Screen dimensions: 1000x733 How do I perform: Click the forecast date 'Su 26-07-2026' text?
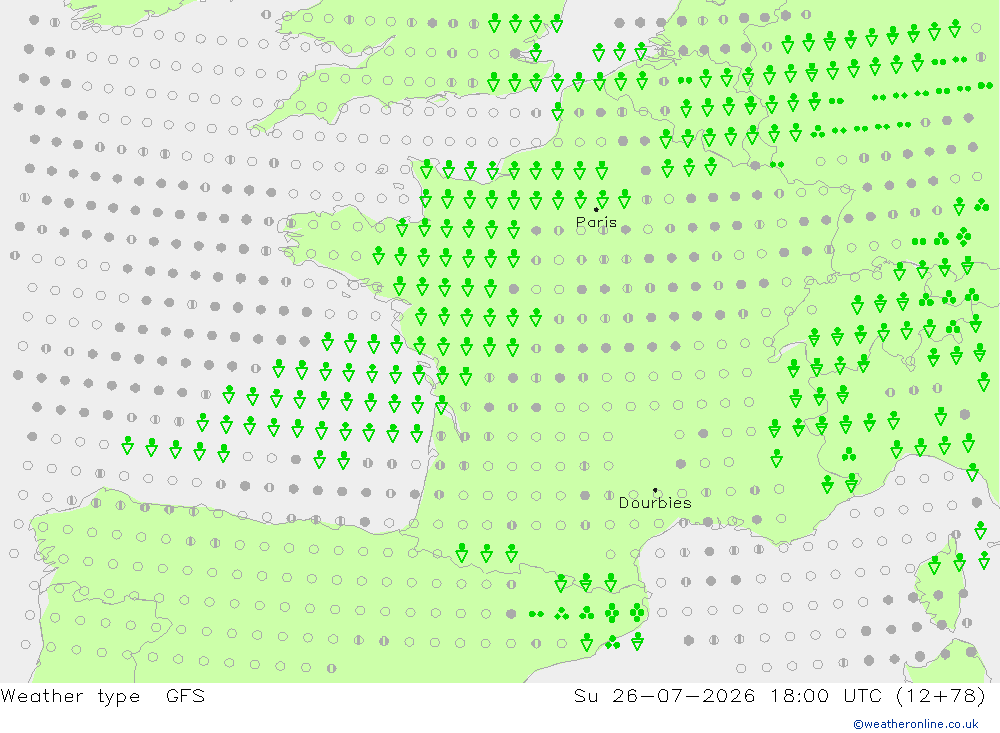tap(665, 696)
